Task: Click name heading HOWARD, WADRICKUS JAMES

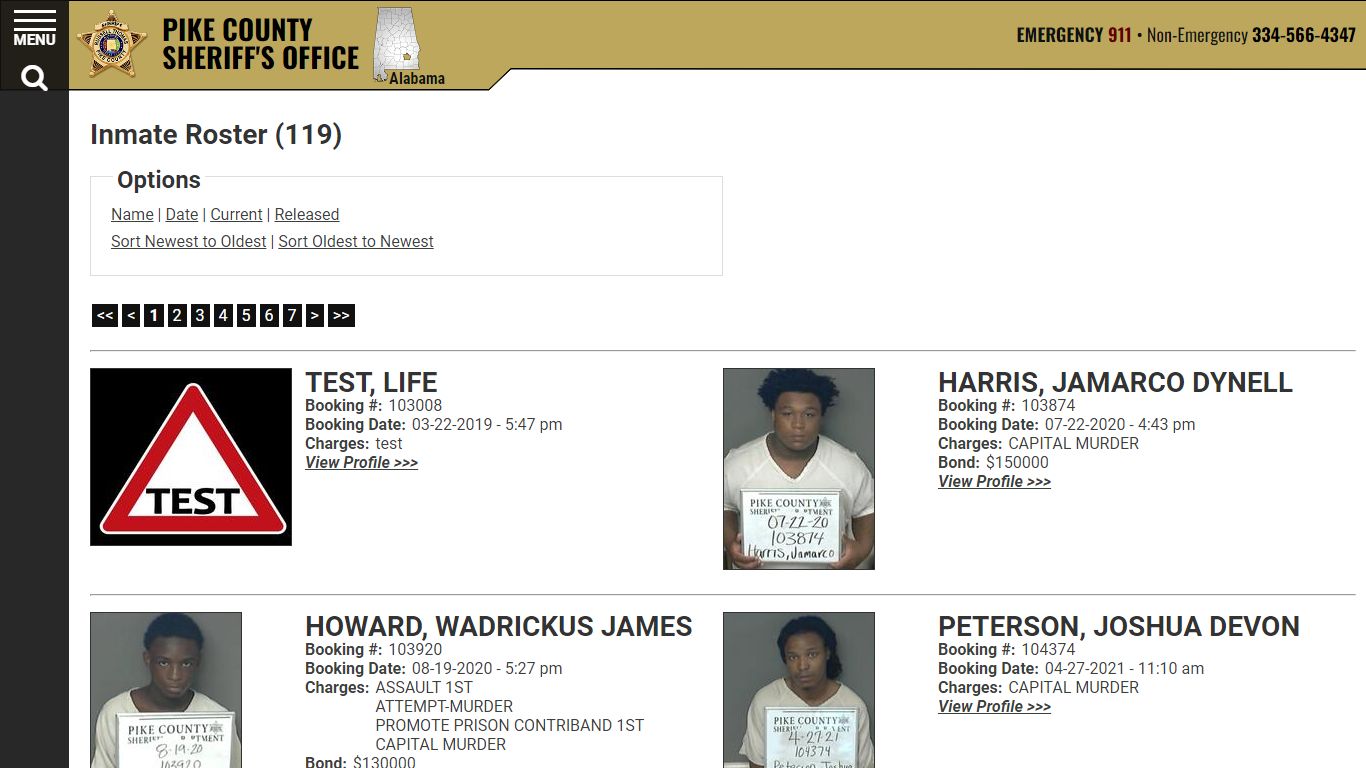Action: point(499,626)
